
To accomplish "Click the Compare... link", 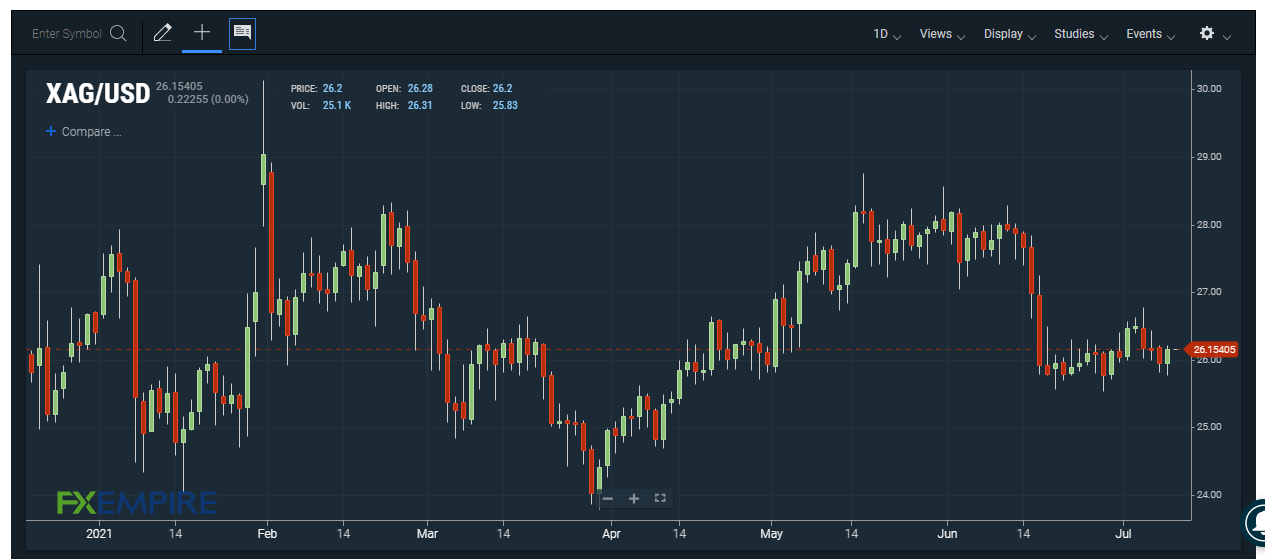I will [x=91, y=132].
